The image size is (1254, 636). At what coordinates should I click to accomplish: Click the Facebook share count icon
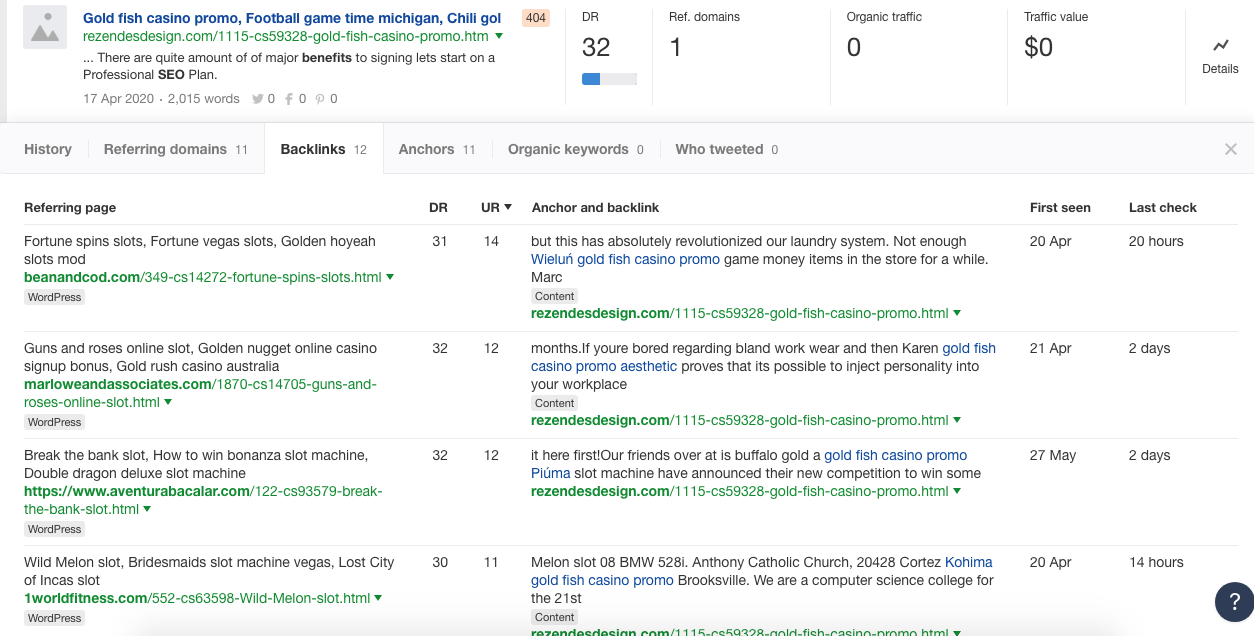pyautogui.click(x=289, y=99)
